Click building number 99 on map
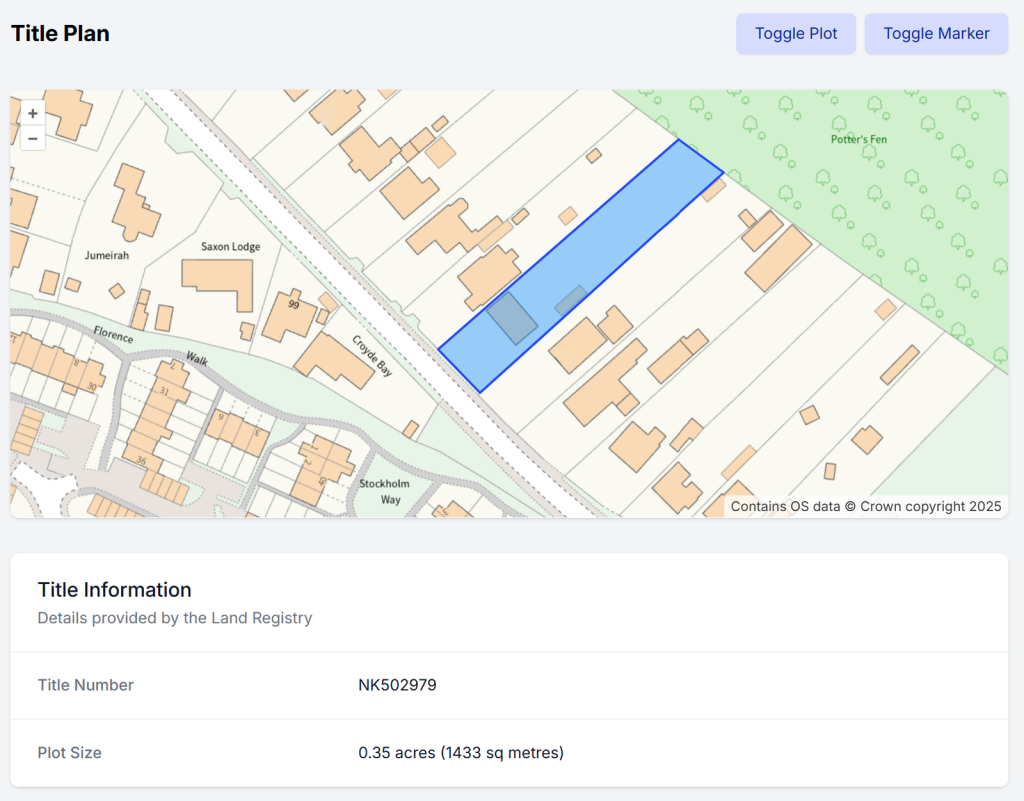Image resolution: width=1024 pixels, height=801 pixels. click(293, 304)
